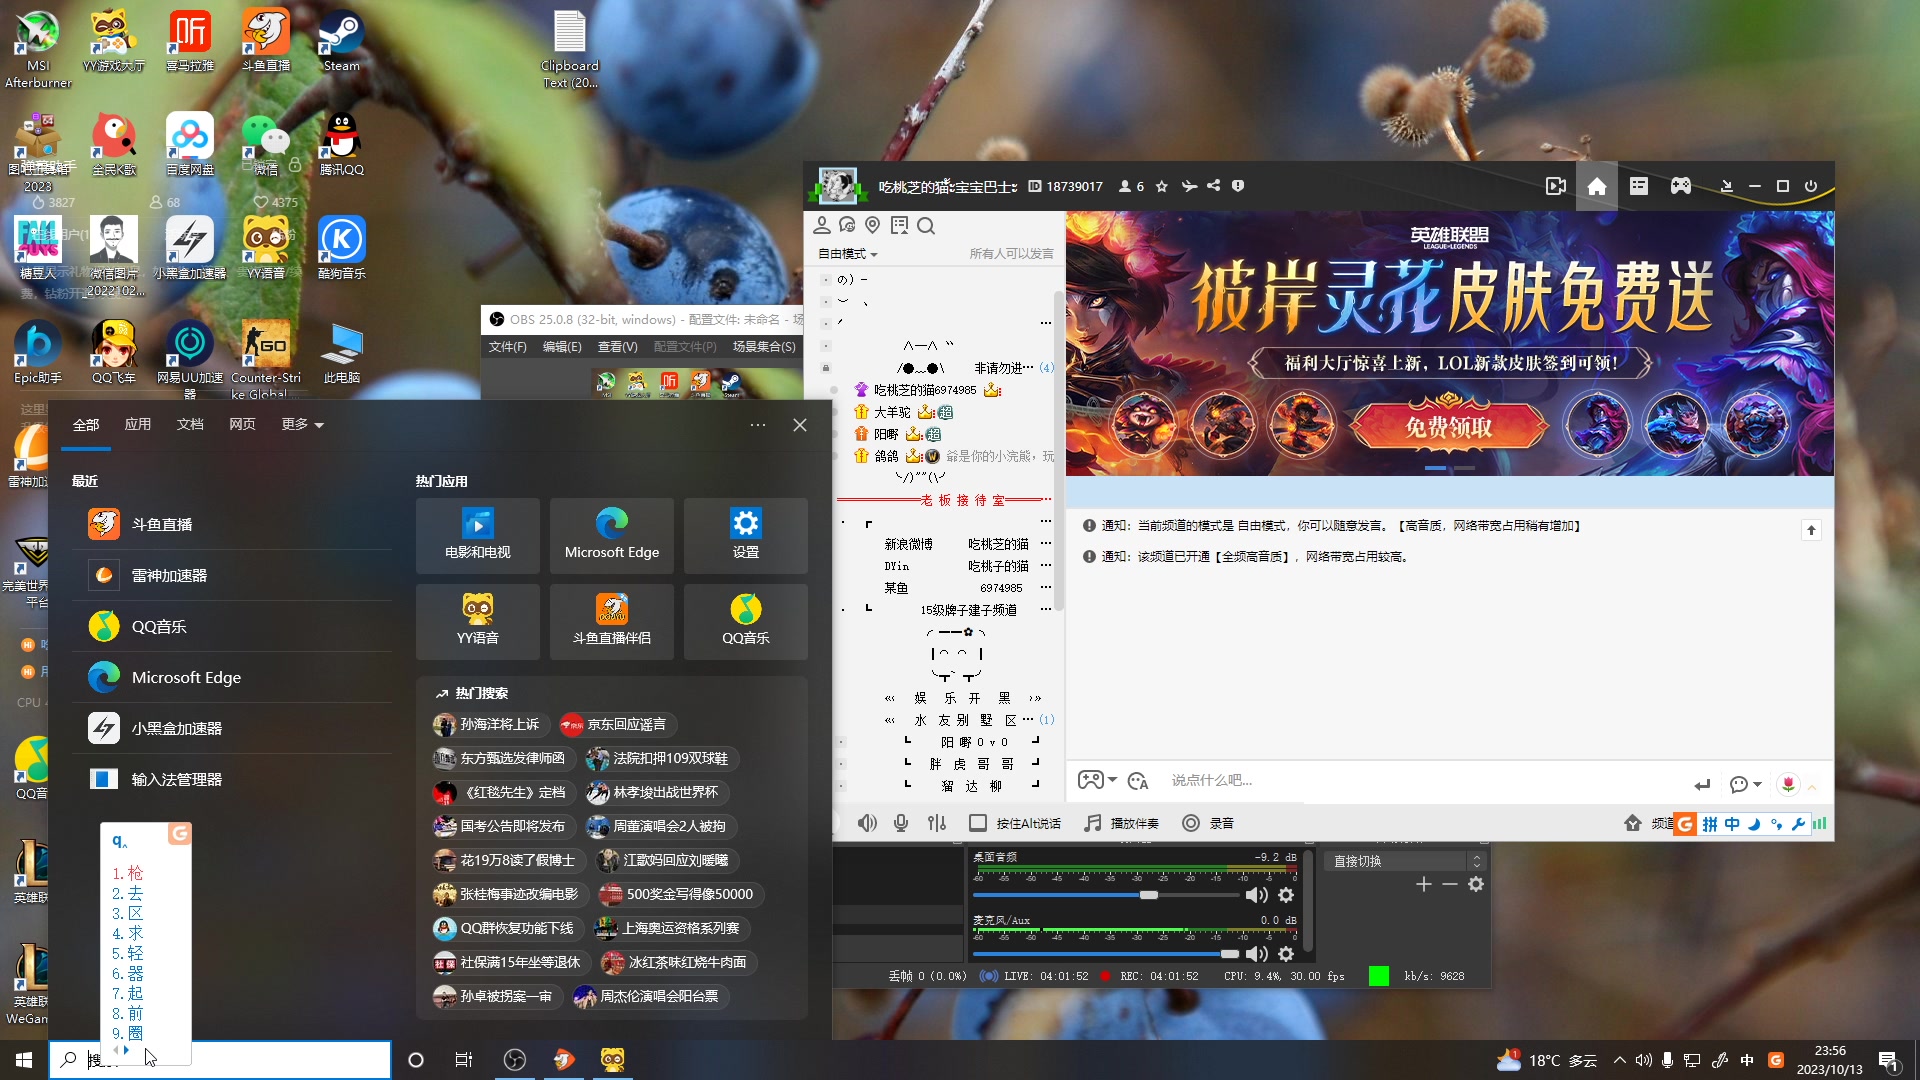
Task: Open the member list person icon in YY
Action: click(822, 226)
